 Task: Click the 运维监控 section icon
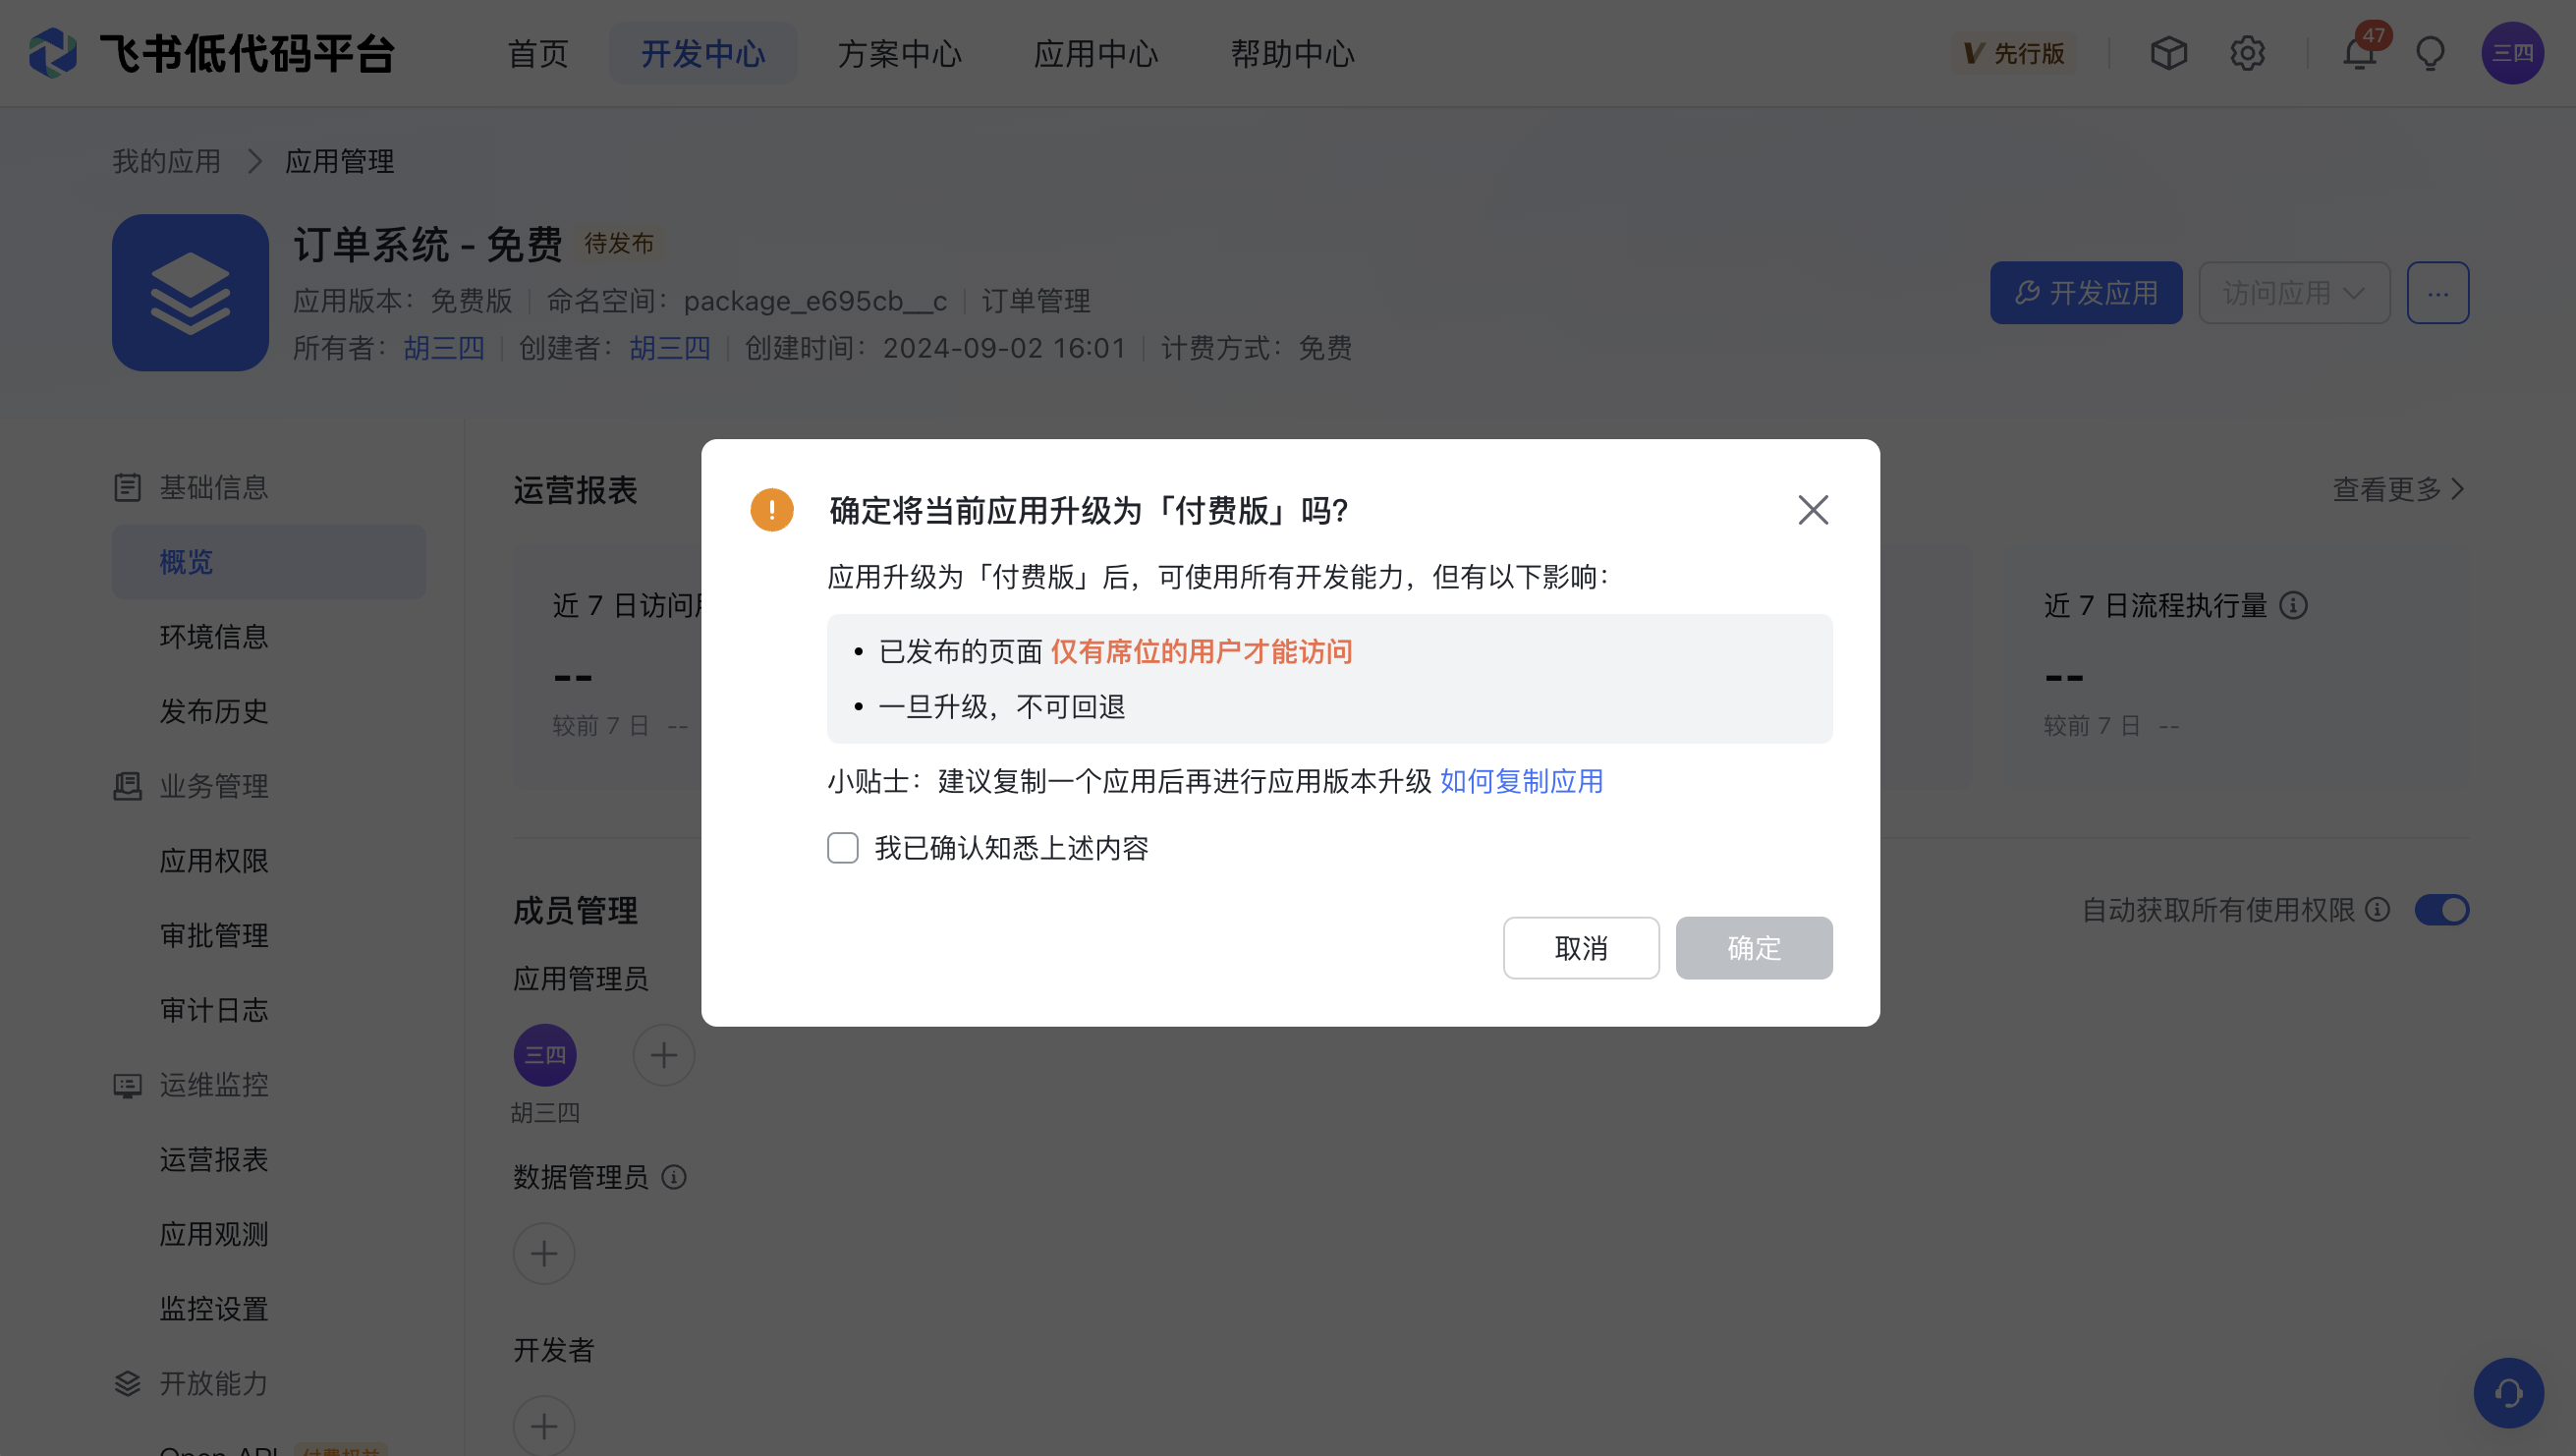tap(127, 1085)
